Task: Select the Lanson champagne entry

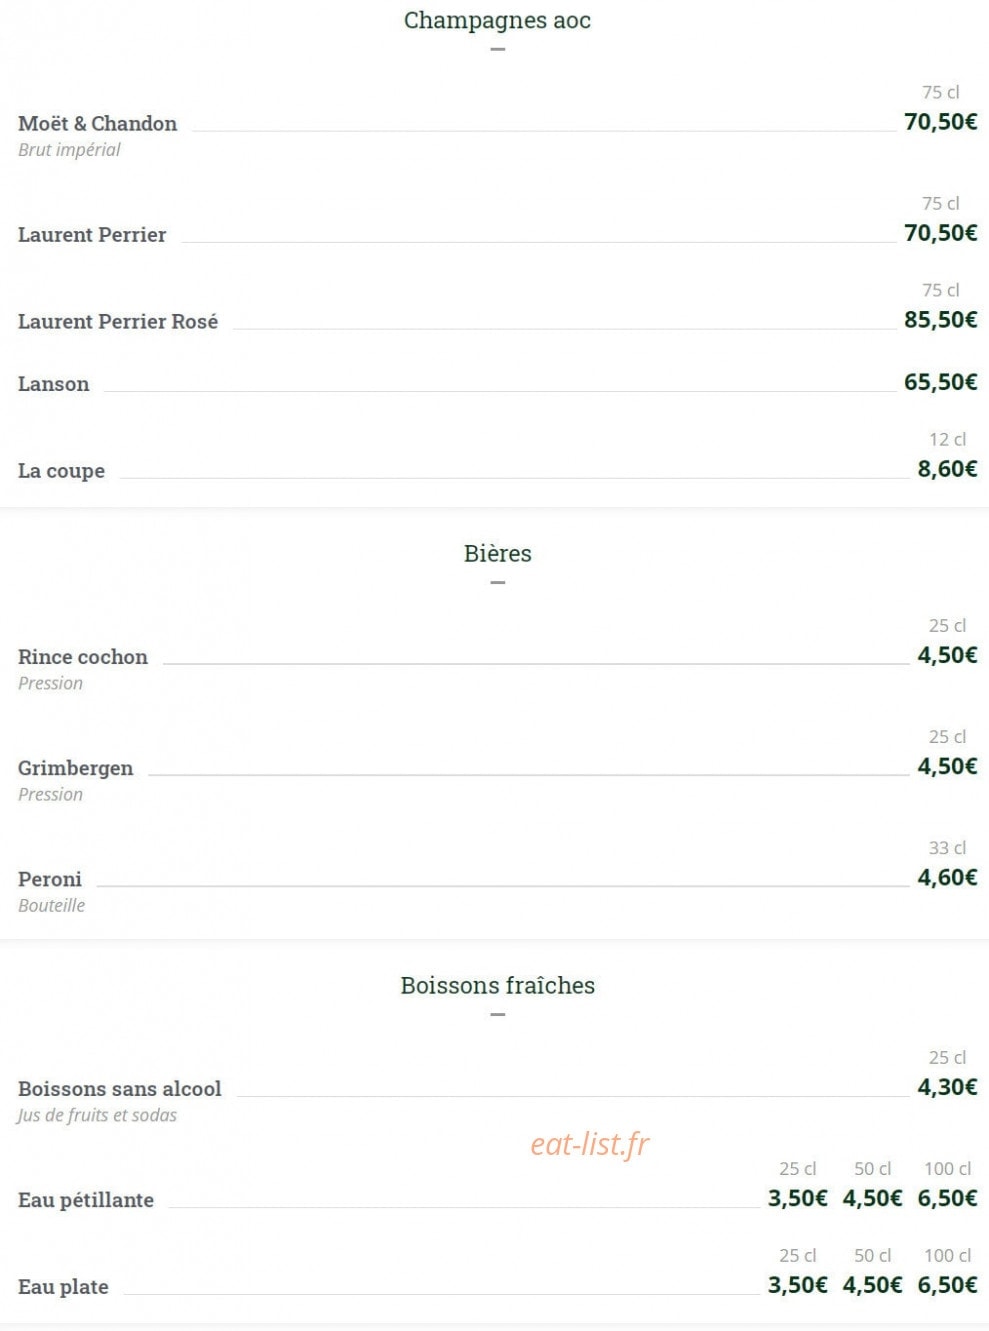Action: [54, 384]
